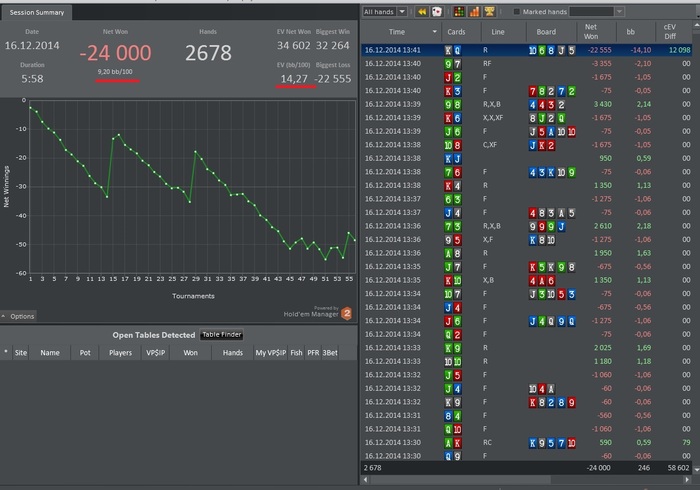700x490 pixels.
Task: Click the trophy tournaments icon
Action: tap(489, 12)
